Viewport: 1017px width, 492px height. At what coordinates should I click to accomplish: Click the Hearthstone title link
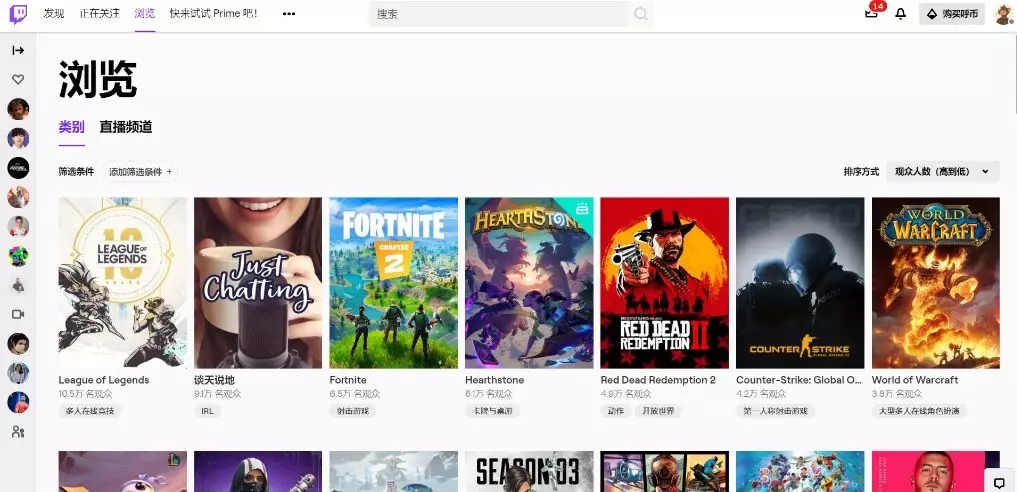(x=494, y=380)
